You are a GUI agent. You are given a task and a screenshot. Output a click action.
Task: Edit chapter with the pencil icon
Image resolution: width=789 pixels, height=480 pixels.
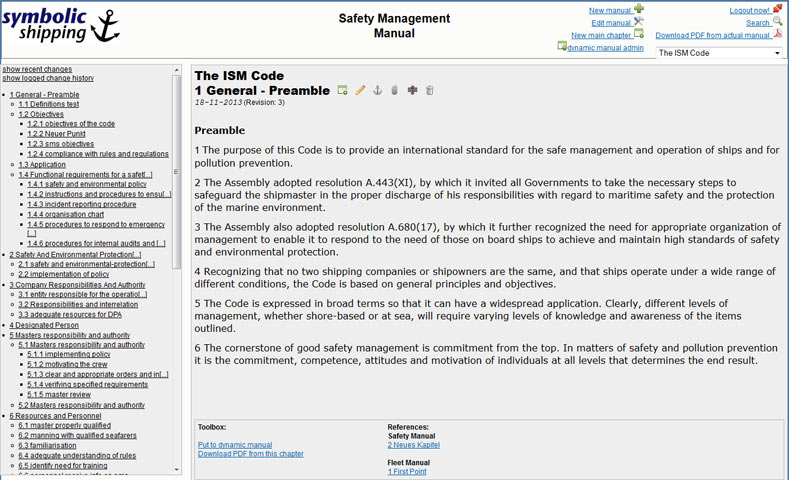[360, 91]
